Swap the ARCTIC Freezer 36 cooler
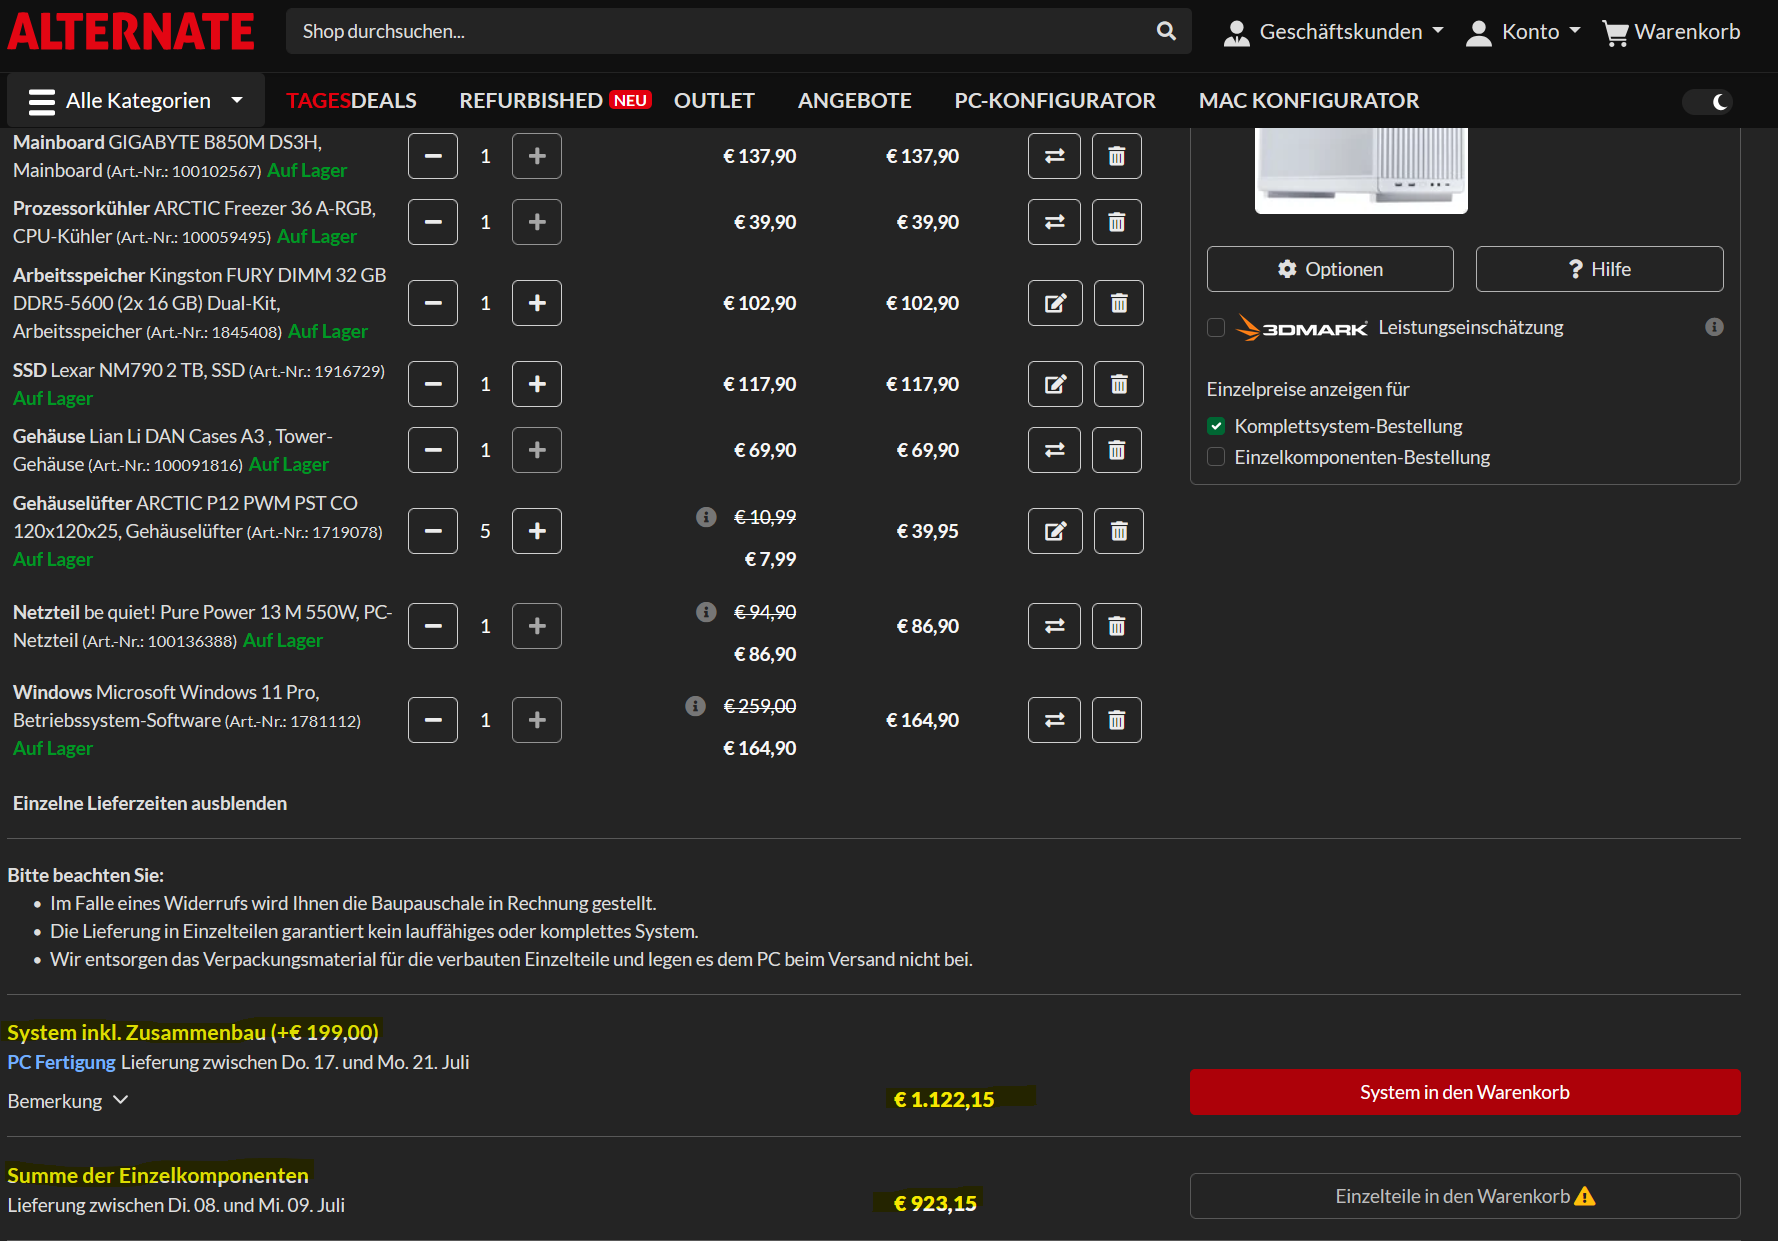Screen dimensions: 1778x1241 (1054, 222)
